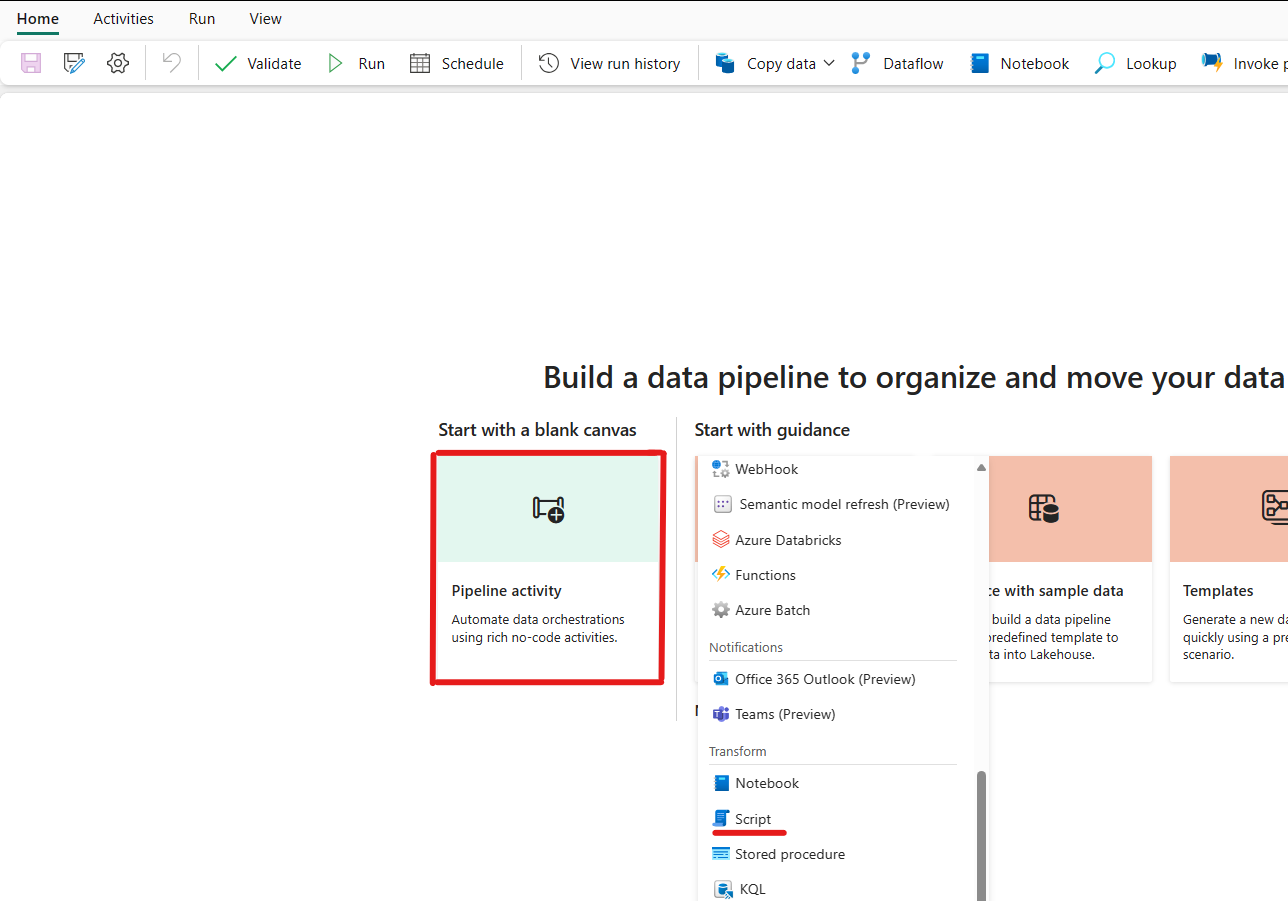The width and height of the screenshot is (1288, 901).
Task: Click the Copy data database icon
Action: point(725,63)
